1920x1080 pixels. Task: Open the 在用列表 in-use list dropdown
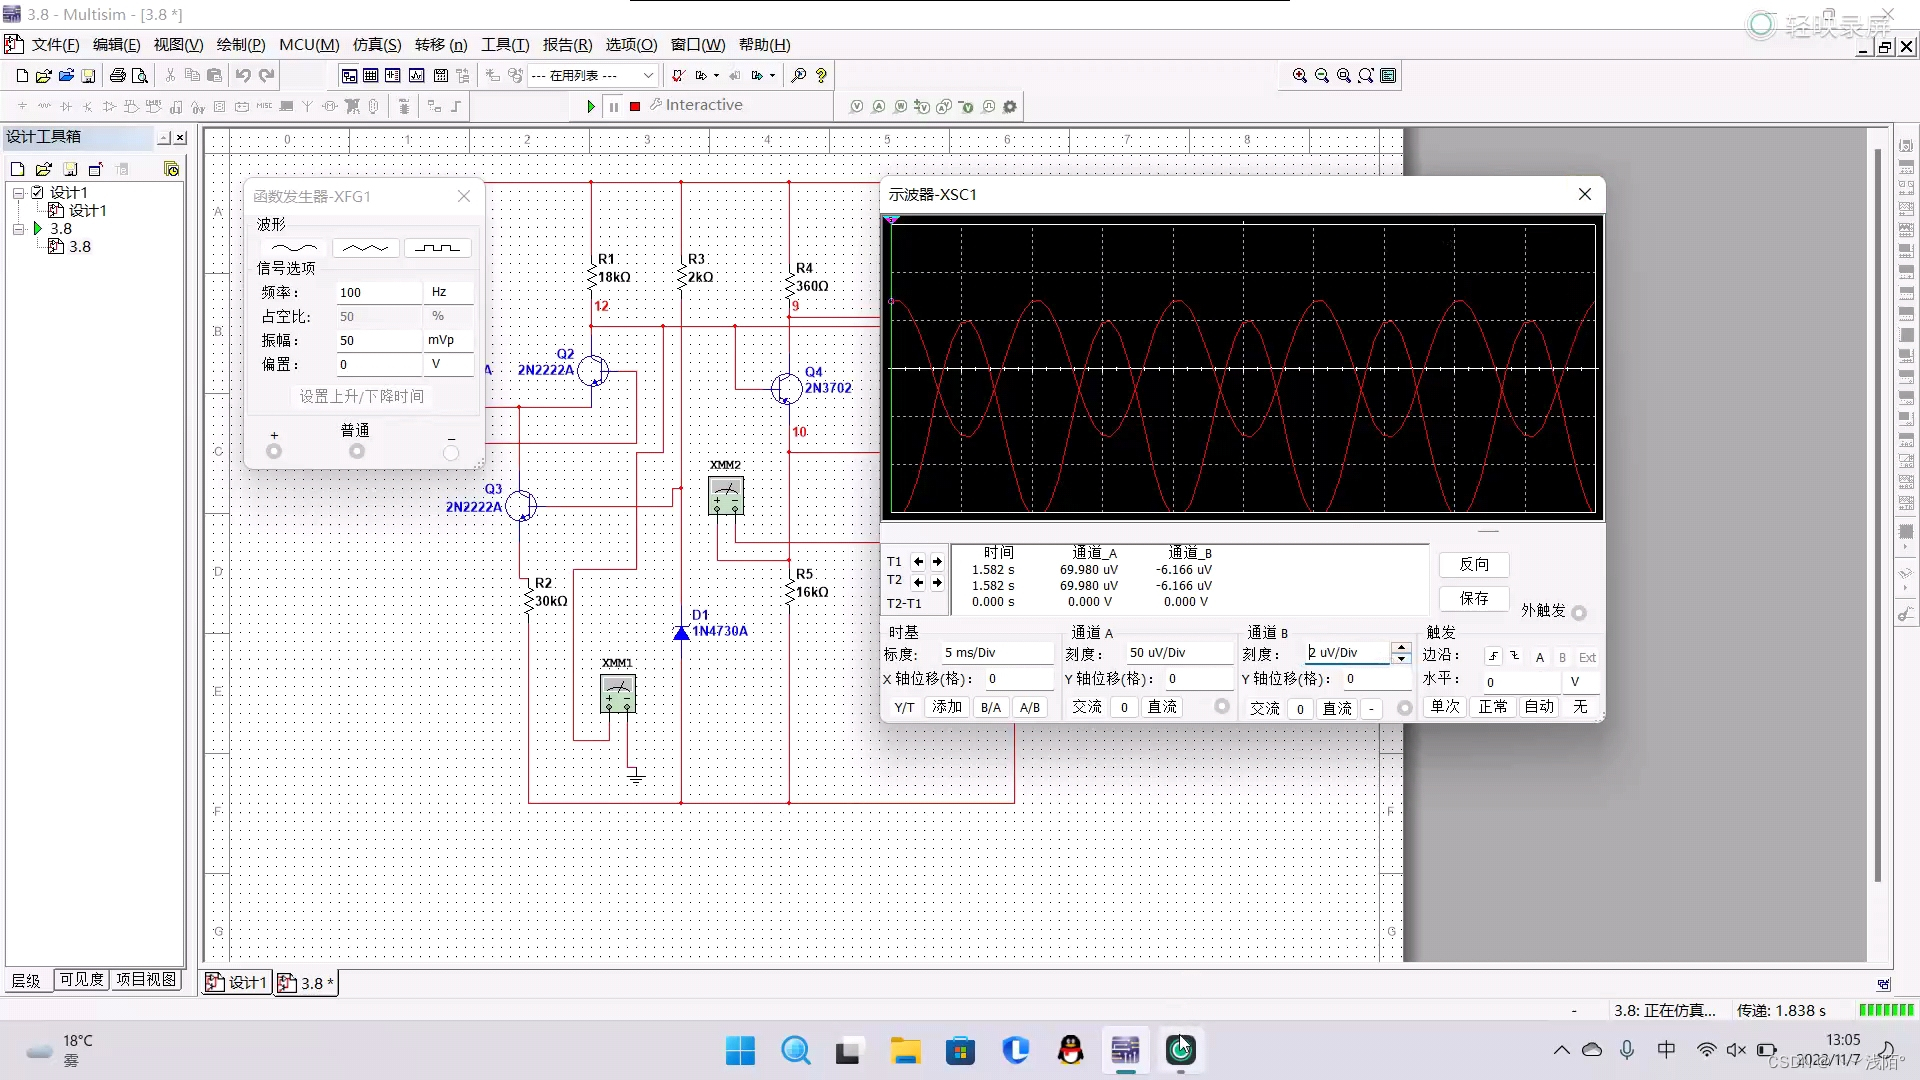648,75
